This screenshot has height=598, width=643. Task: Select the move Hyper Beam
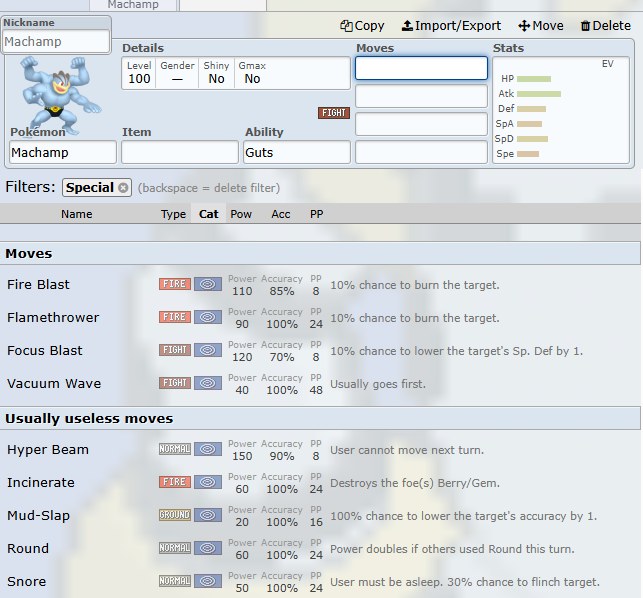click(320, 450)
